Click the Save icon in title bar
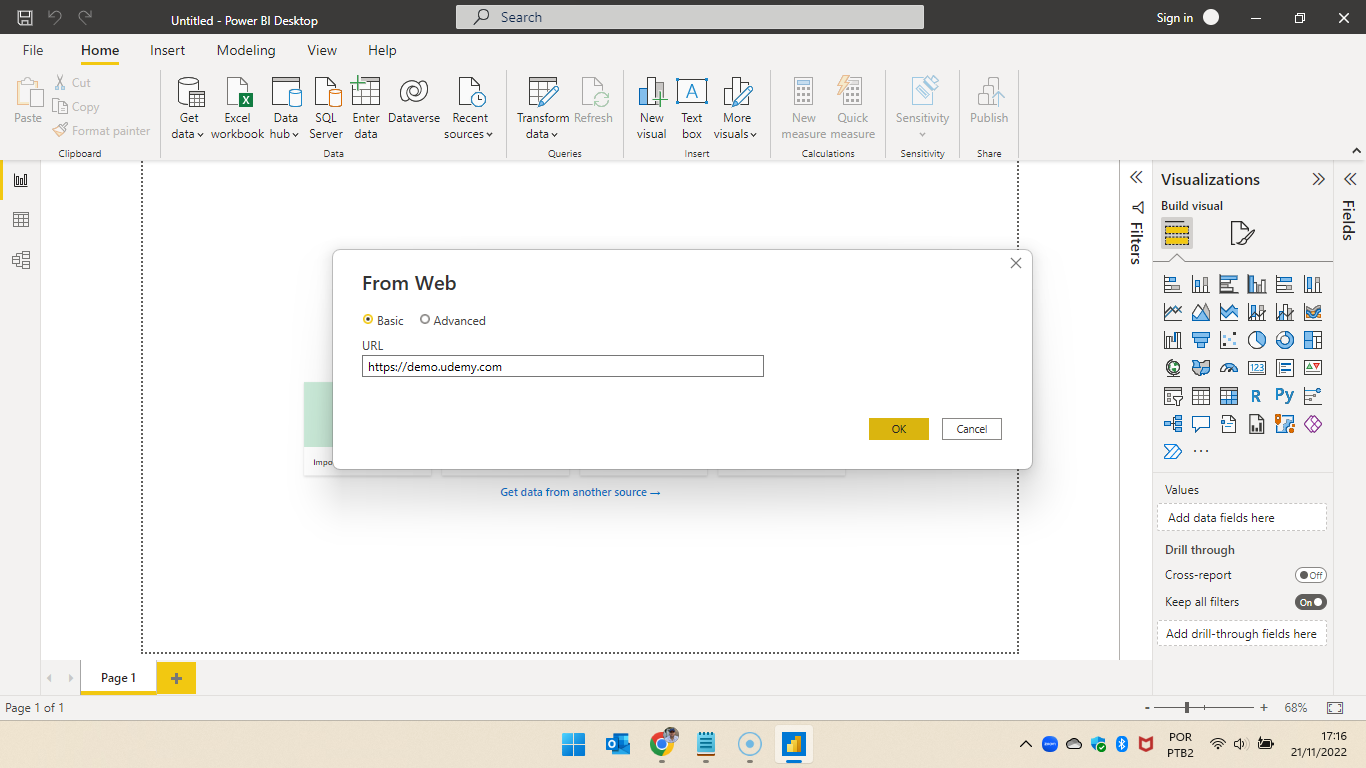This screenshot has height=768, width=1366. click(x=25, y=17)
